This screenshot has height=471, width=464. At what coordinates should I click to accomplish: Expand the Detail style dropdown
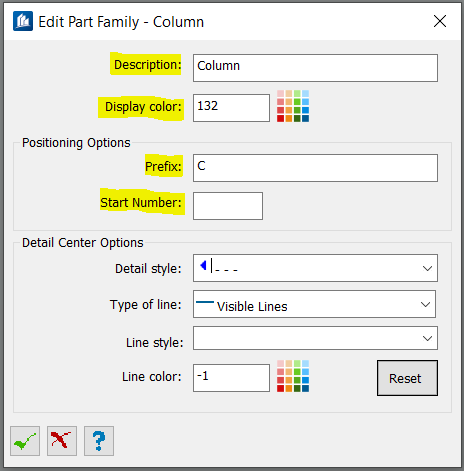pos(315,268)
